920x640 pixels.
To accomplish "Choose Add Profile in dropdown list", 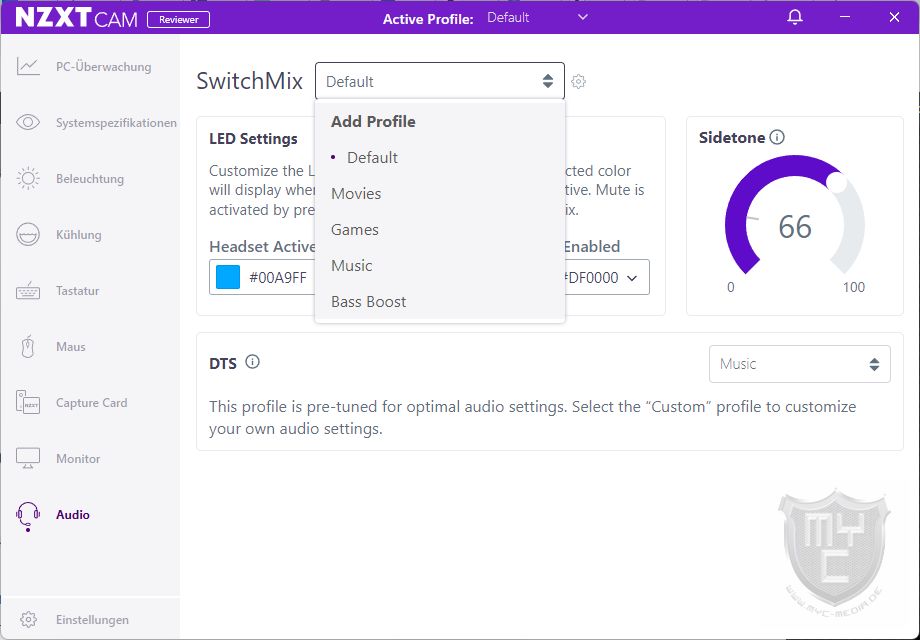I will point(373,121).
